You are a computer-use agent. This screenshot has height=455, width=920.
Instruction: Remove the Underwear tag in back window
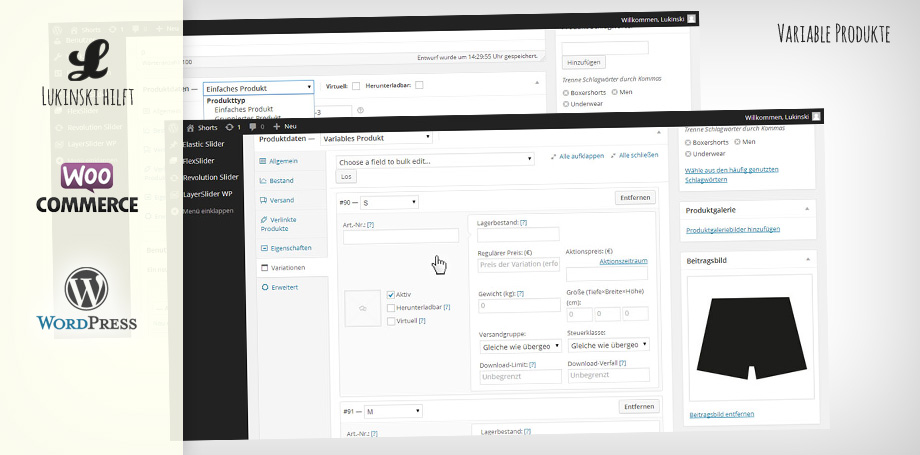point(566,104)
